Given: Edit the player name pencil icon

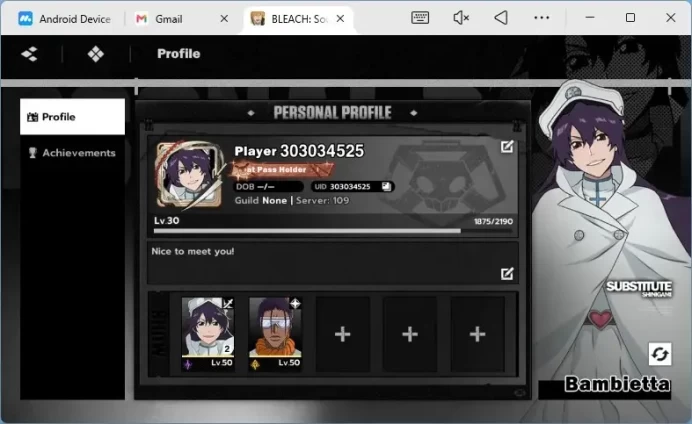Looking at the screenshot, I should pyautogui.click(x=507, y=146).
